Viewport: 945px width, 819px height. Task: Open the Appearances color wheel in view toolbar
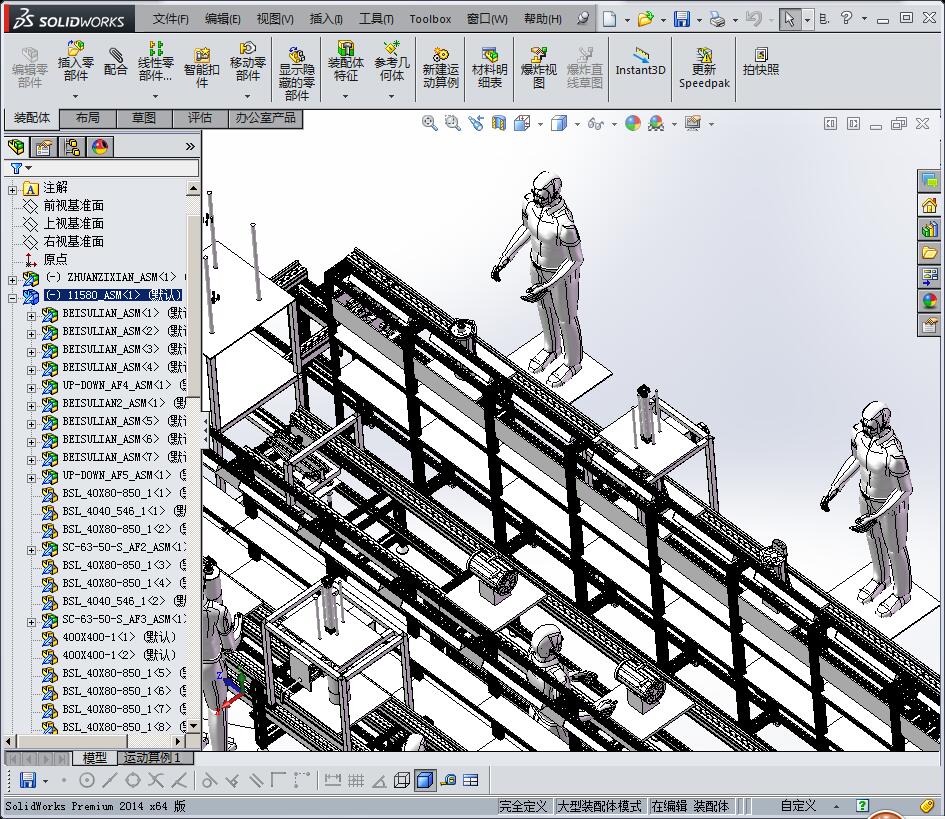632,123
